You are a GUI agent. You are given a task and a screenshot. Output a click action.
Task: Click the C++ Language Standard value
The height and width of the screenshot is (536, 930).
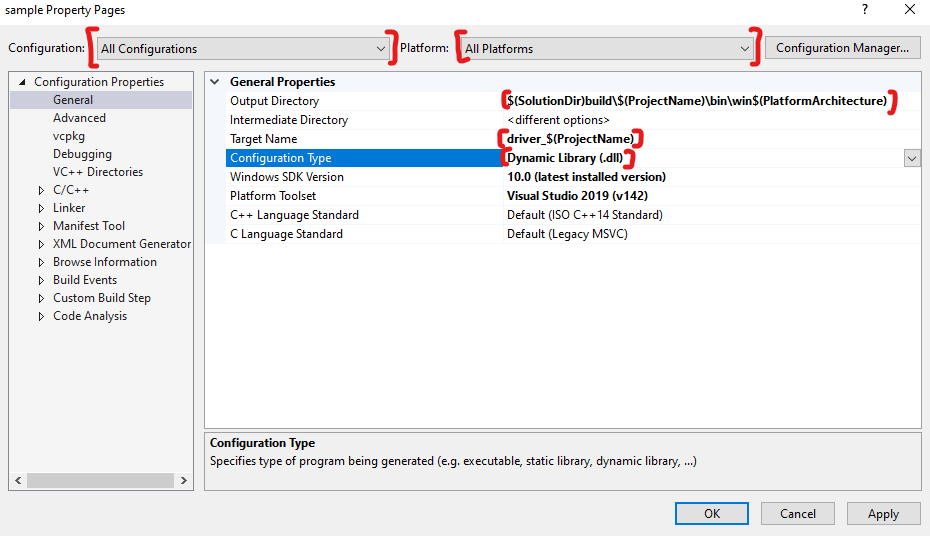click(x=585, y=215)
